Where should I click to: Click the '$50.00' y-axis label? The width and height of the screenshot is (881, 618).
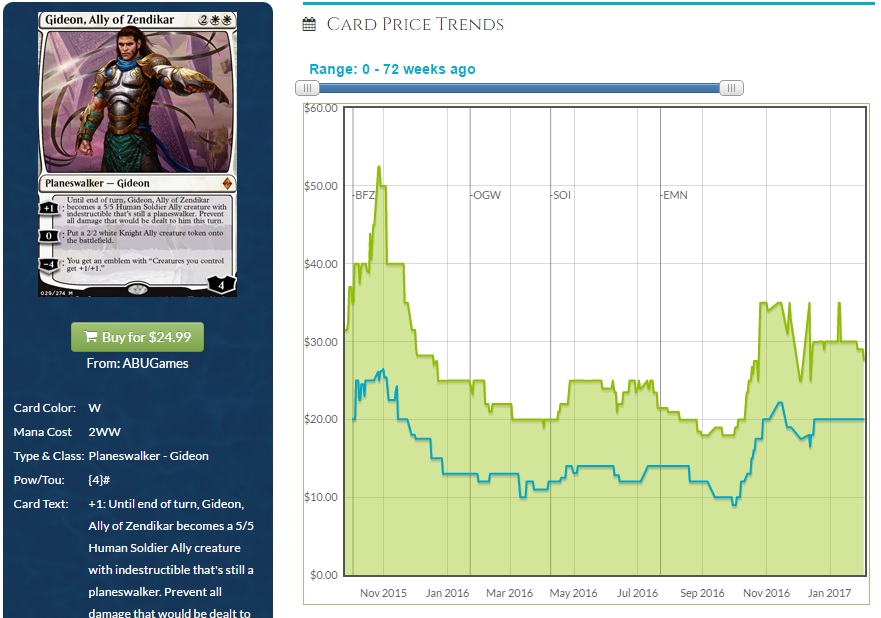coord(321,186)
